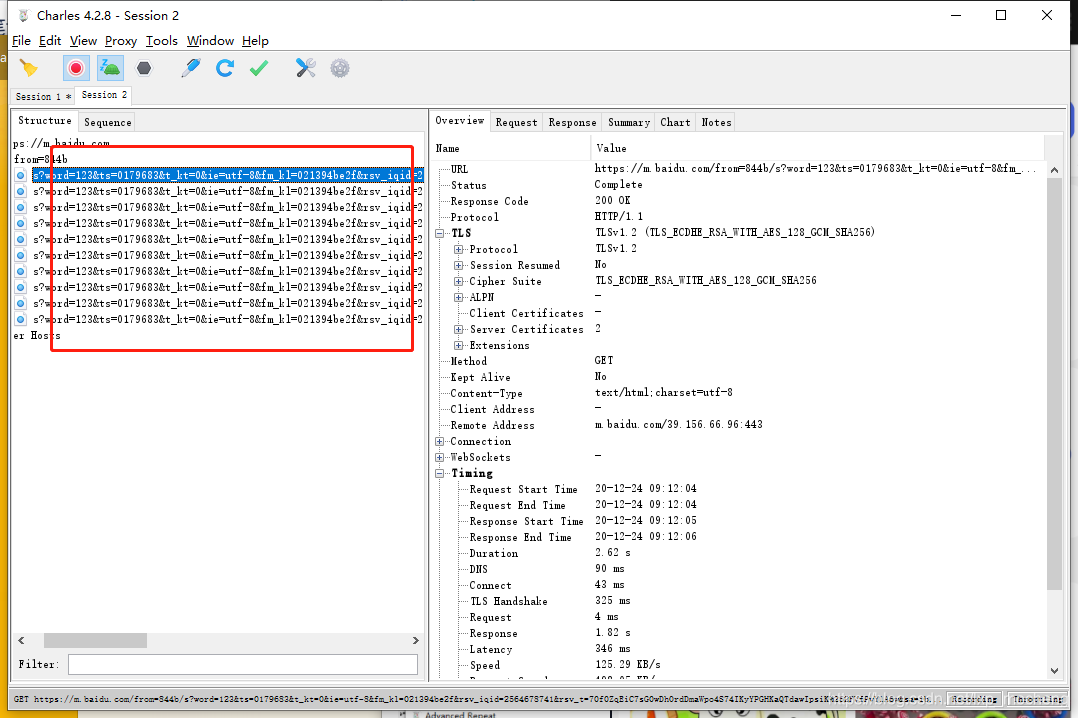
Task: Open the Tools menu
Action: tap(162, 41)
